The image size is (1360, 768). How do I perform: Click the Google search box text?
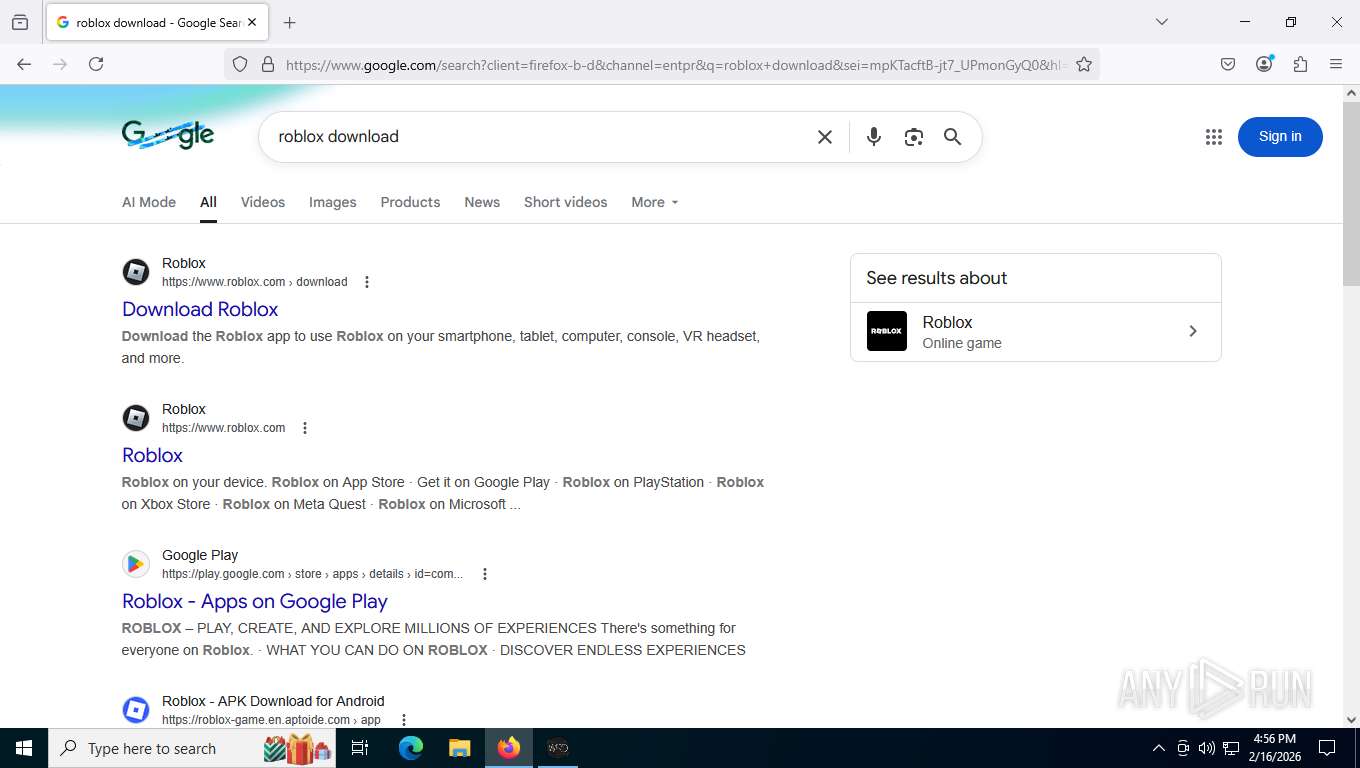point(338,136)
